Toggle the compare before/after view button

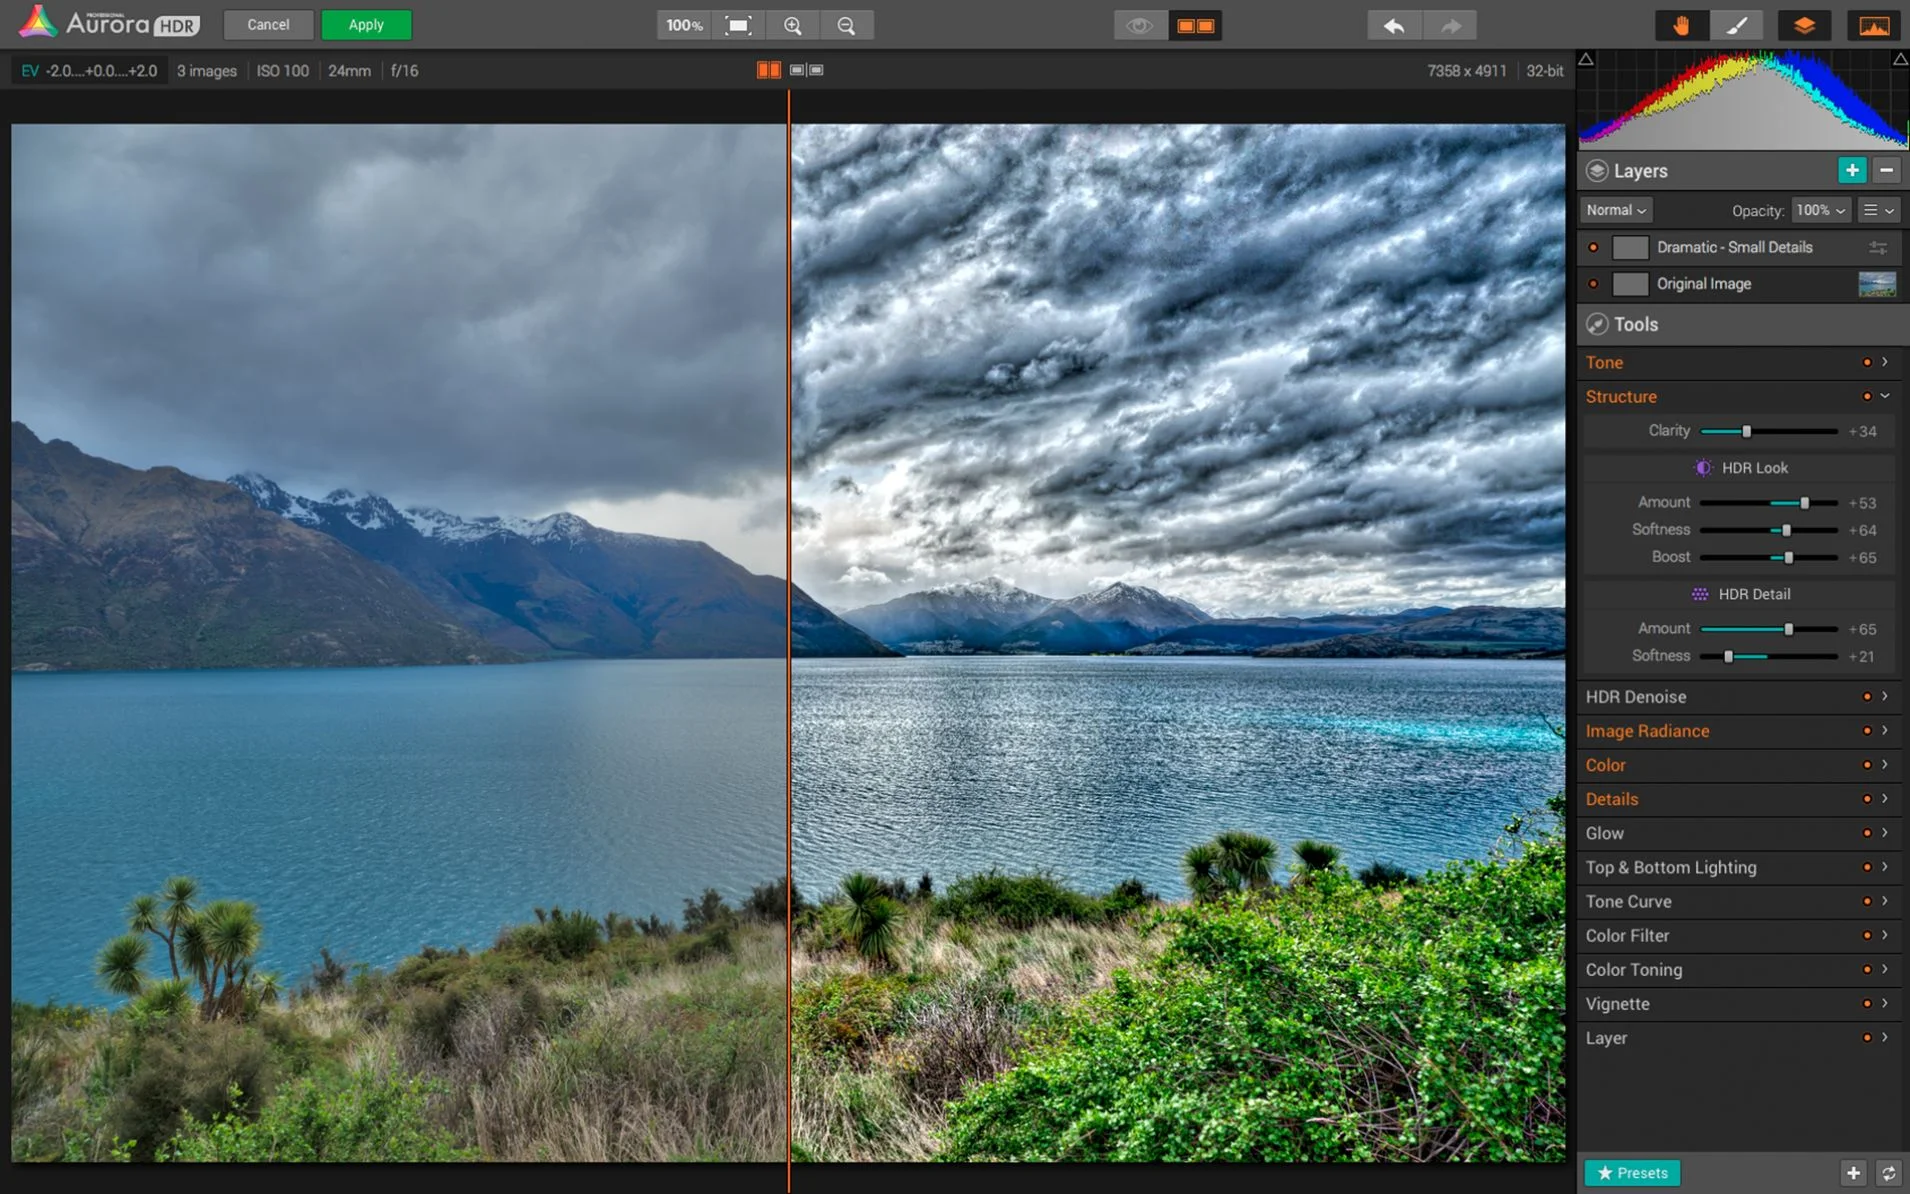(1196, 25)
